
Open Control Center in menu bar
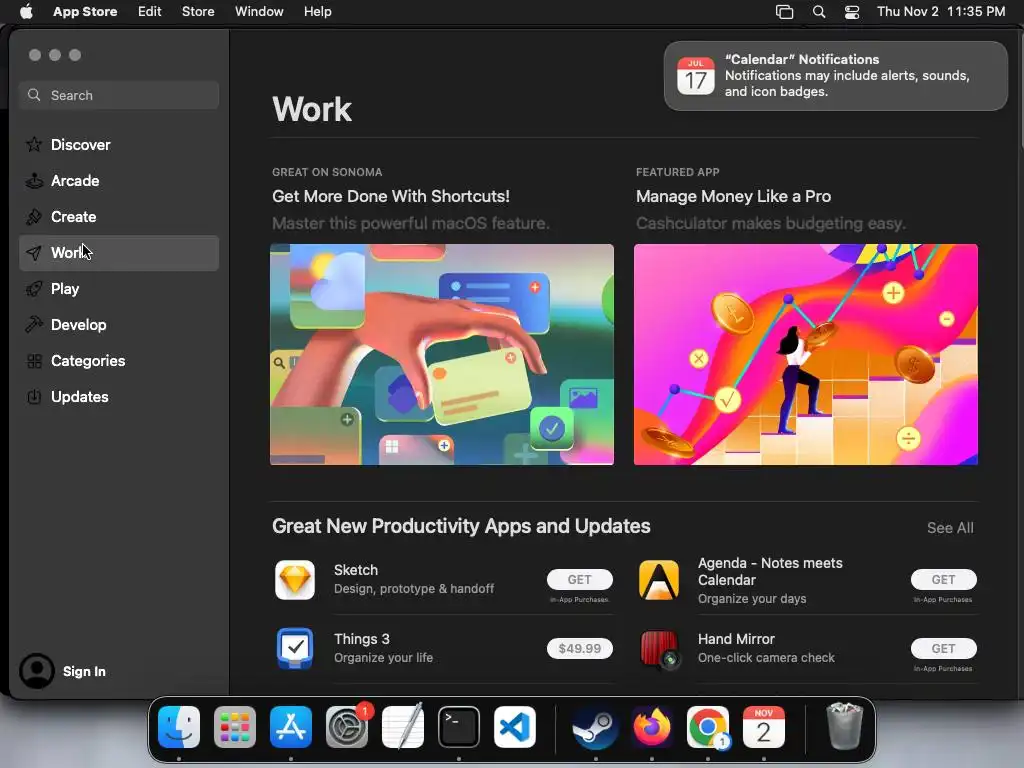[852, 12]
